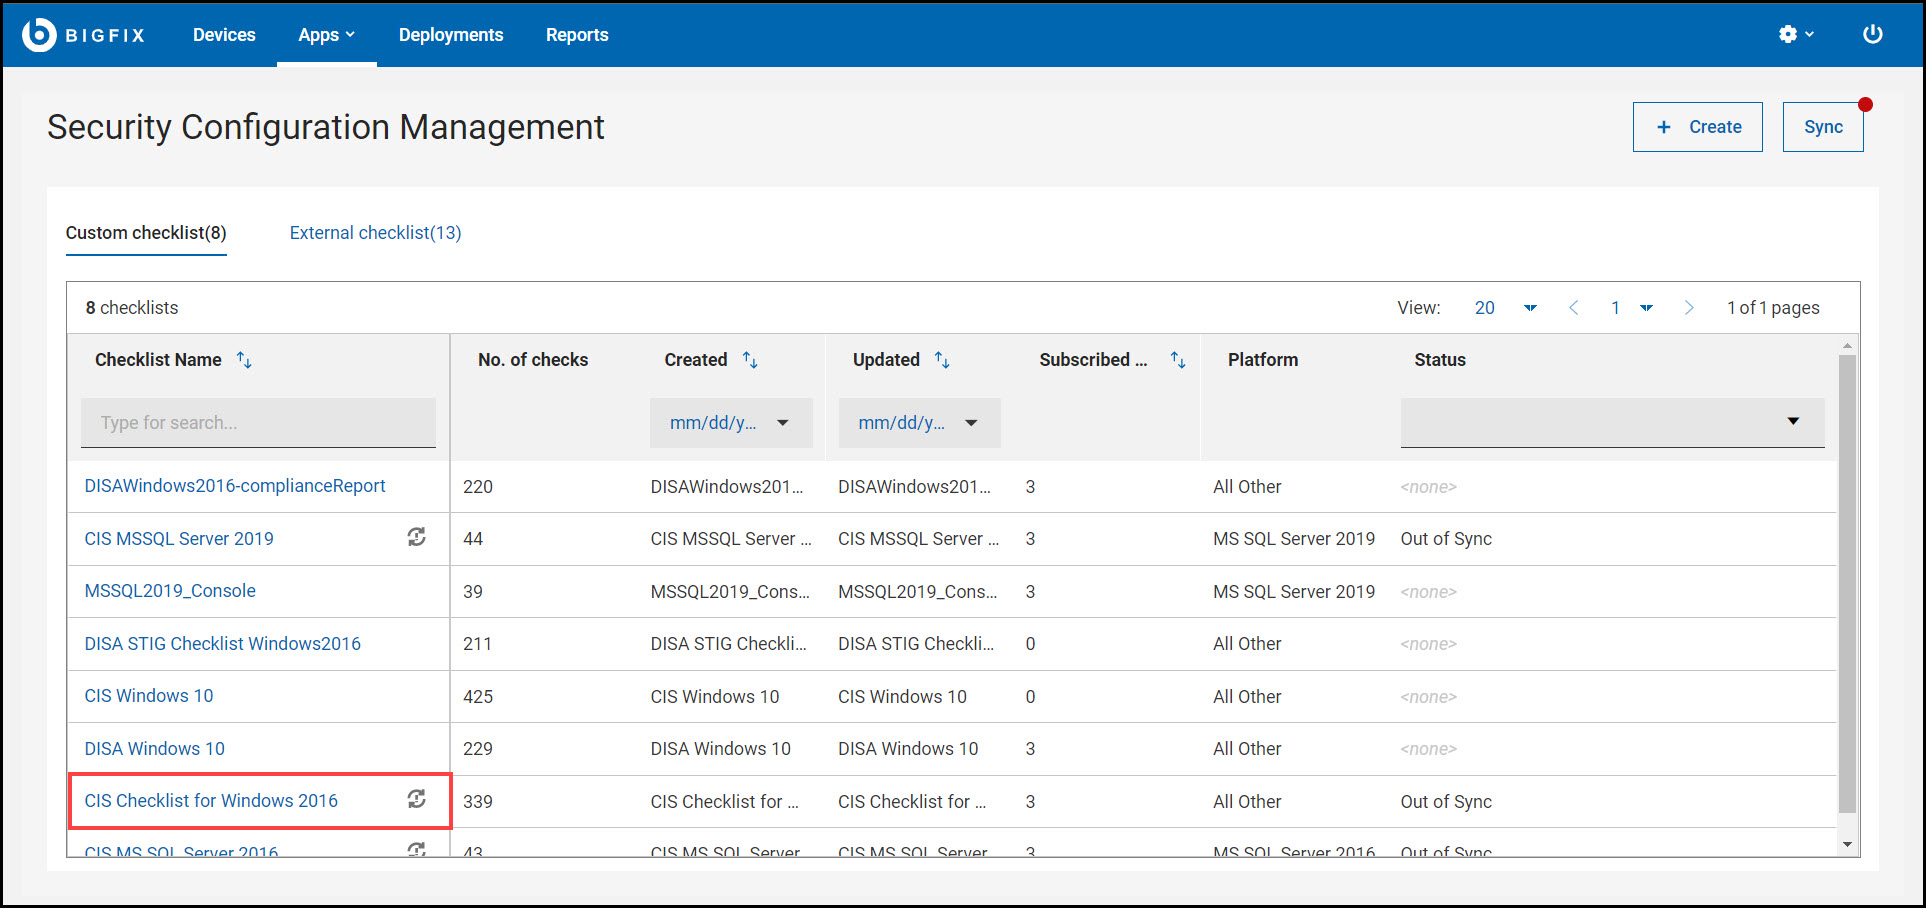Click the checklist name search field
Image resolution: width=1926 pixels, height=908 pixels.
258,423
